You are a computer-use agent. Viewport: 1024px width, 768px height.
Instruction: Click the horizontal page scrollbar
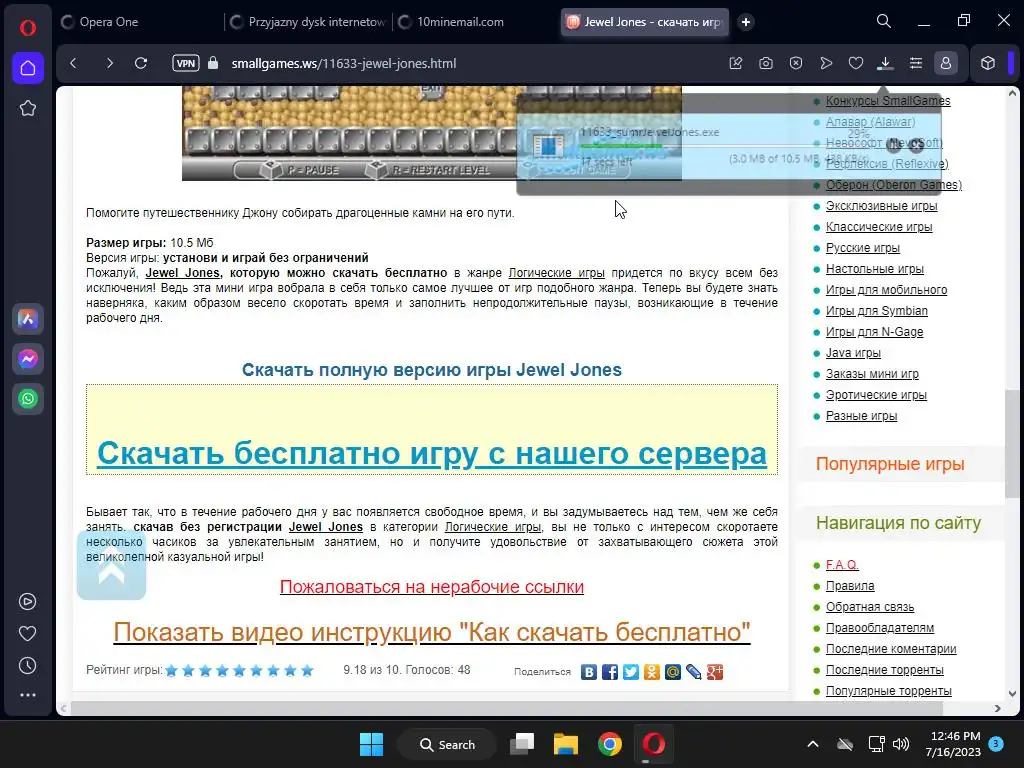coord(506,708)
